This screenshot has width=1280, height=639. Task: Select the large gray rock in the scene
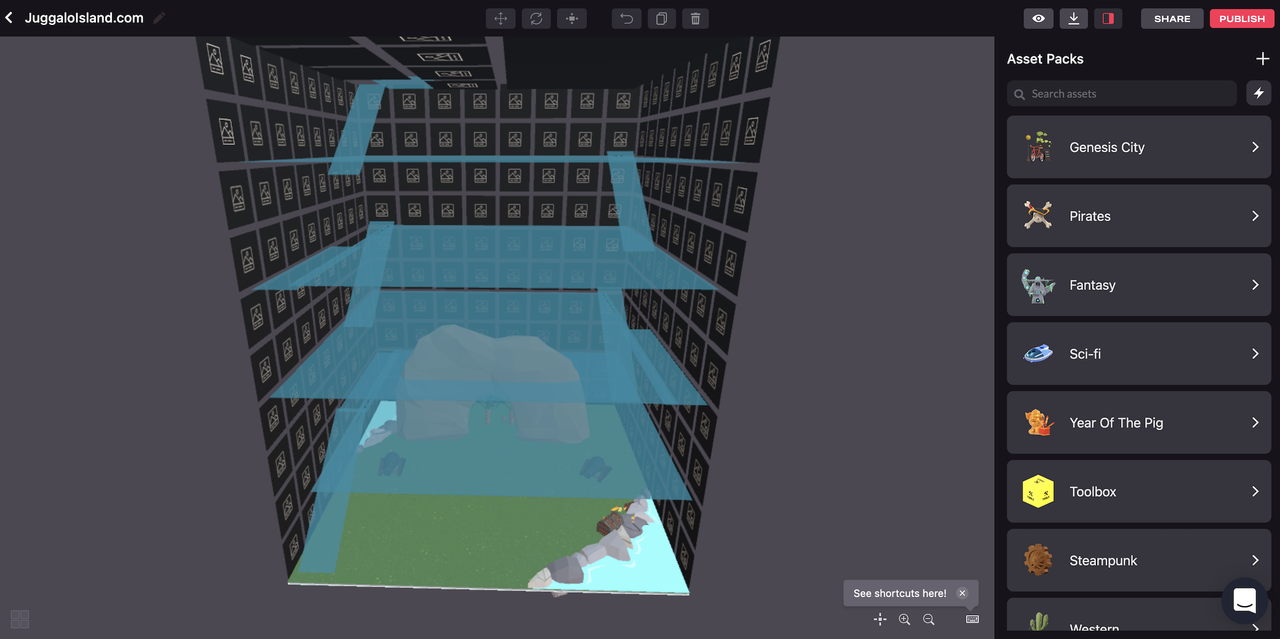494,385
